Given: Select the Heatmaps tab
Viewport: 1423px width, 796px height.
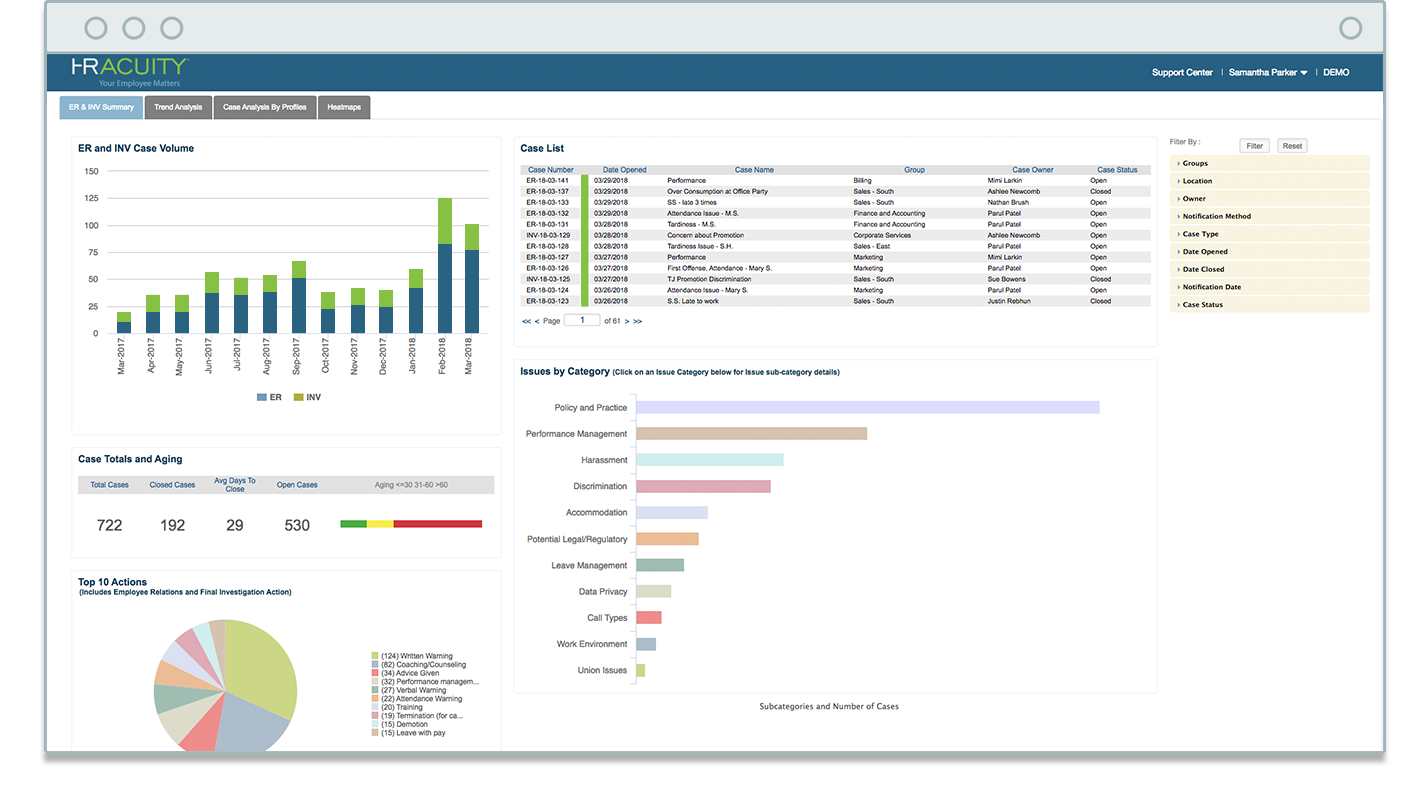Looking at the screenshot, I should [x=344, y=107].
